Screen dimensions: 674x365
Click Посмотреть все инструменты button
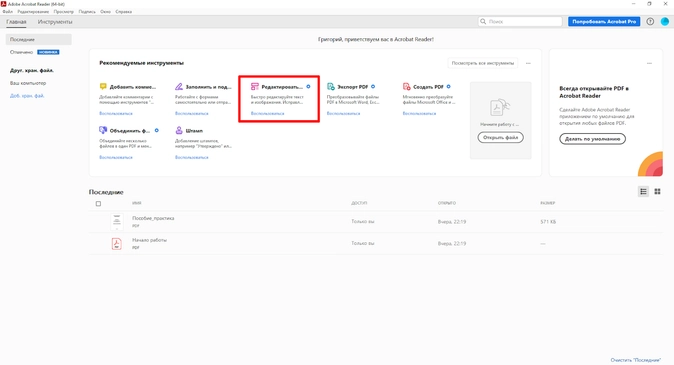click(483, 63)
